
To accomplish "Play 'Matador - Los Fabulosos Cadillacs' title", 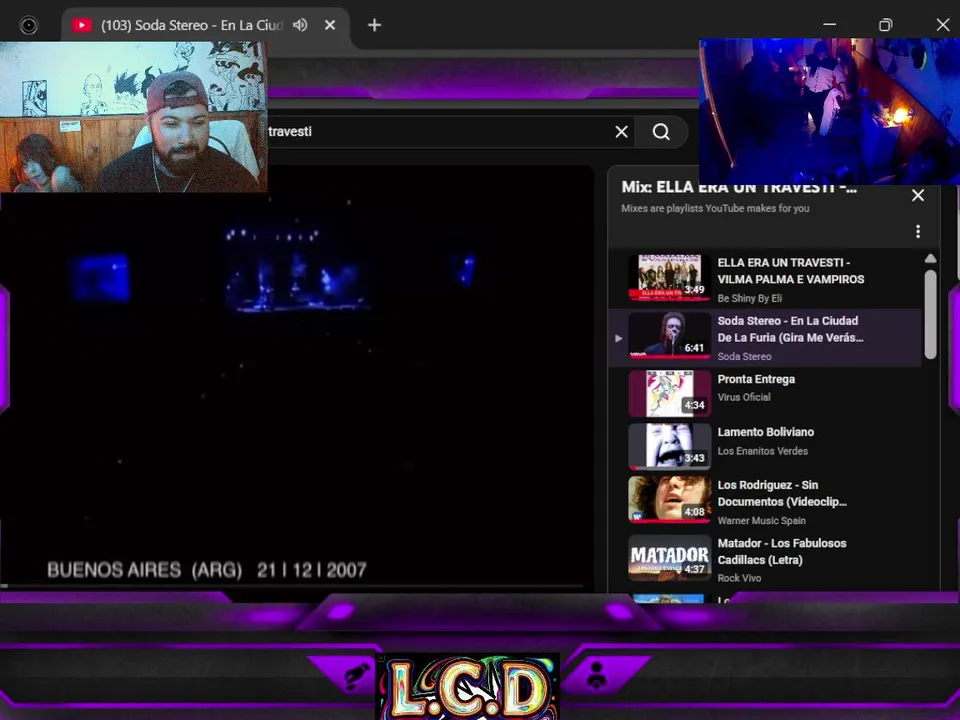I will click(x=782, y=551).
